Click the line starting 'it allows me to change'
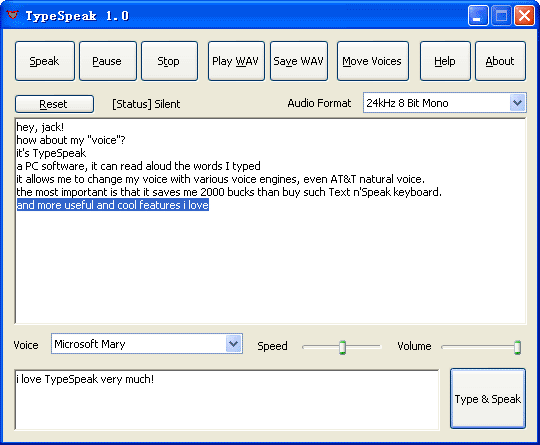The height and width of the screenshot is (445, 540). [221, 179]
